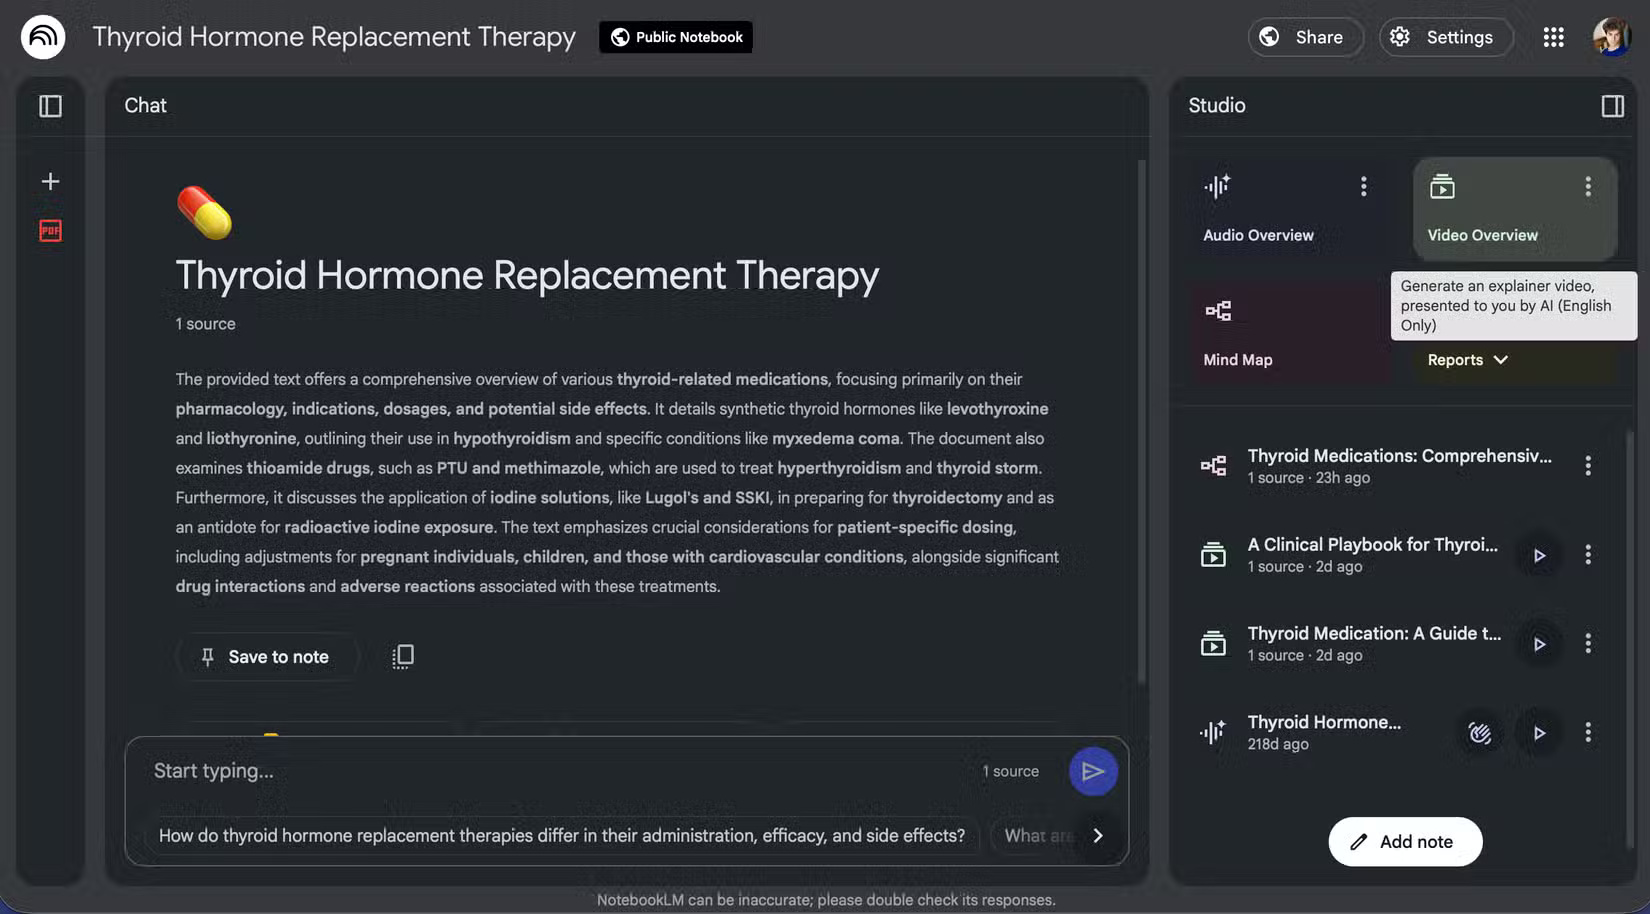The height and width of the screenshot is (914, 1650).
Task: Play the Clinical Playbook video overview
Action: point(1540,555)
